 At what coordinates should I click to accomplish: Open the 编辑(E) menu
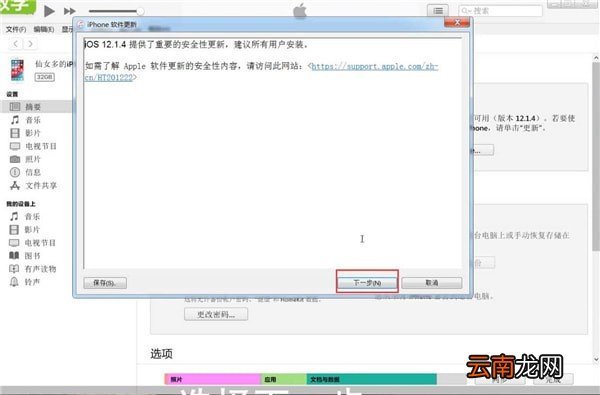(44, 29)
